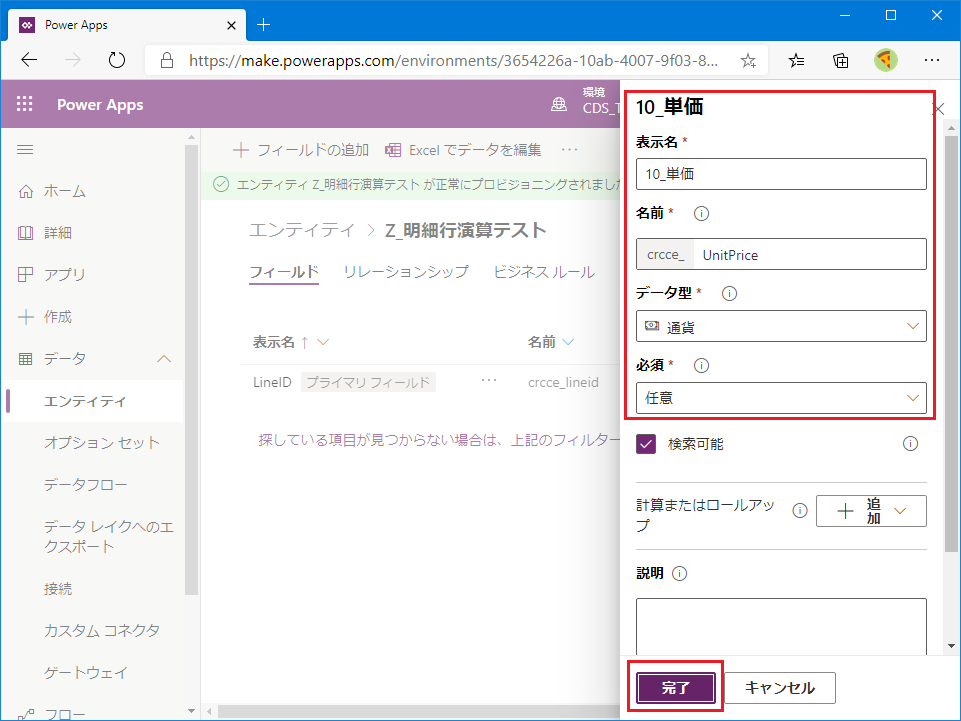Click the 完了 button
This screenshot has height=721, width=961.
tap(675, 688)
